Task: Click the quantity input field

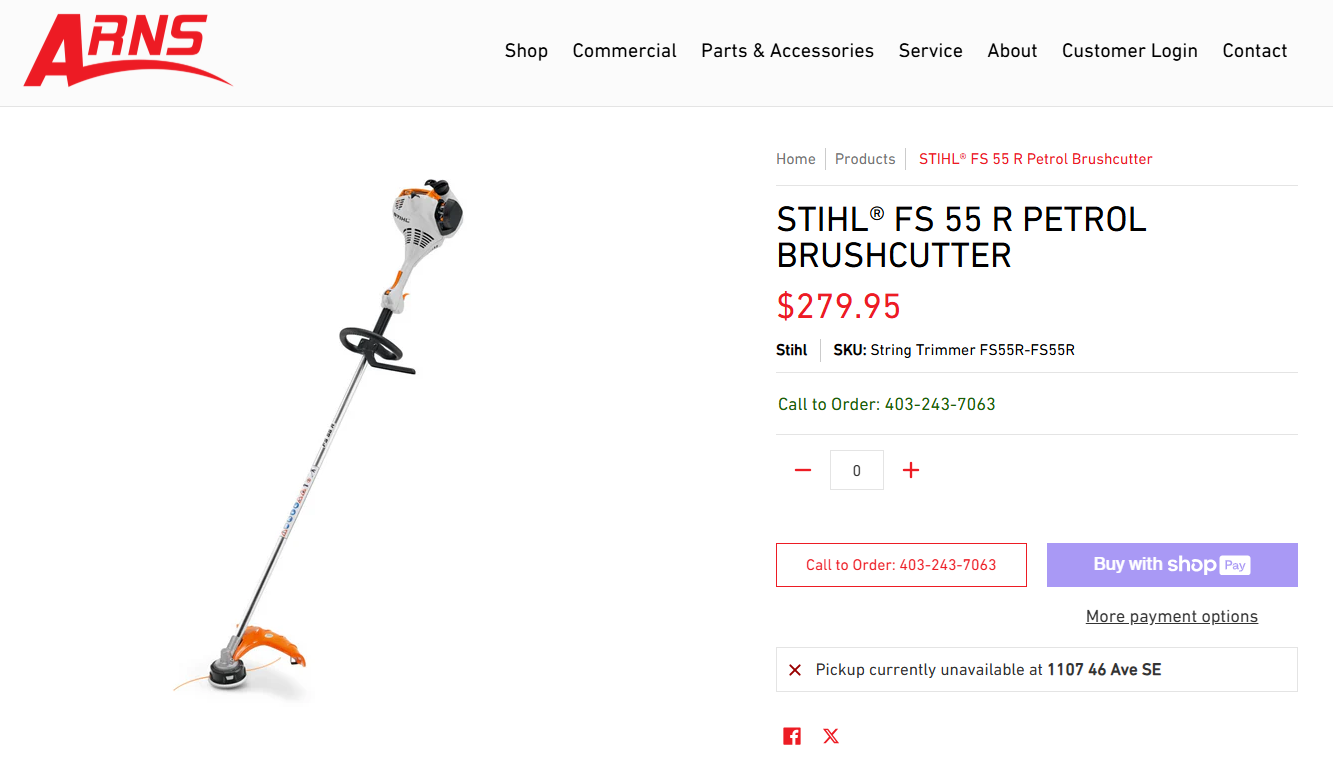Action: point(857,470)
